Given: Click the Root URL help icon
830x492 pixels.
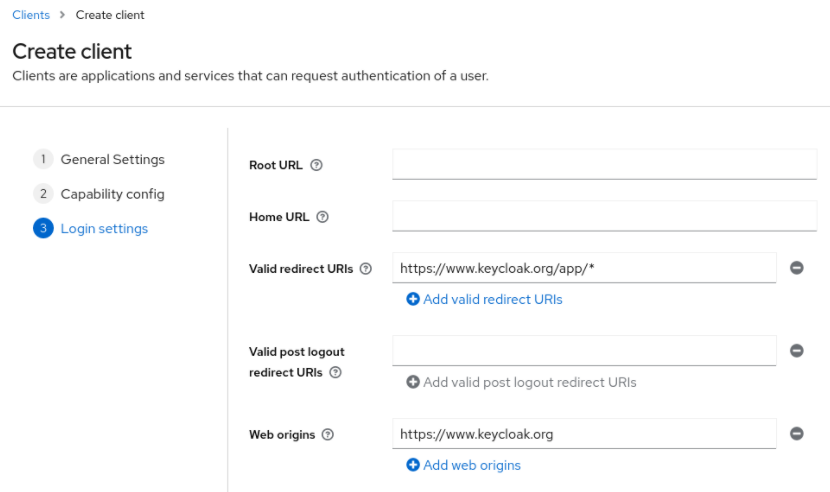Looking at the screenshot, I should 316,165.
